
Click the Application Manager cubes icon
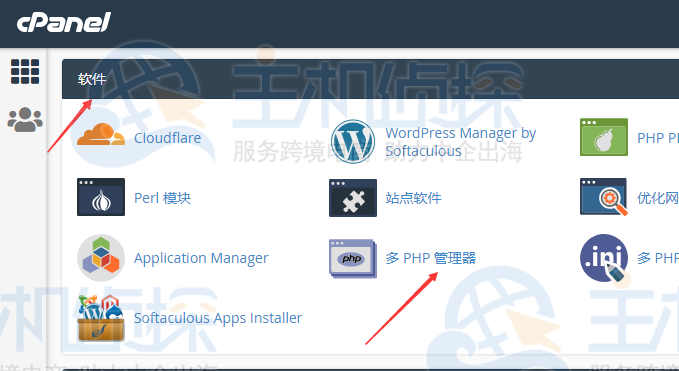tap(101, 258)
